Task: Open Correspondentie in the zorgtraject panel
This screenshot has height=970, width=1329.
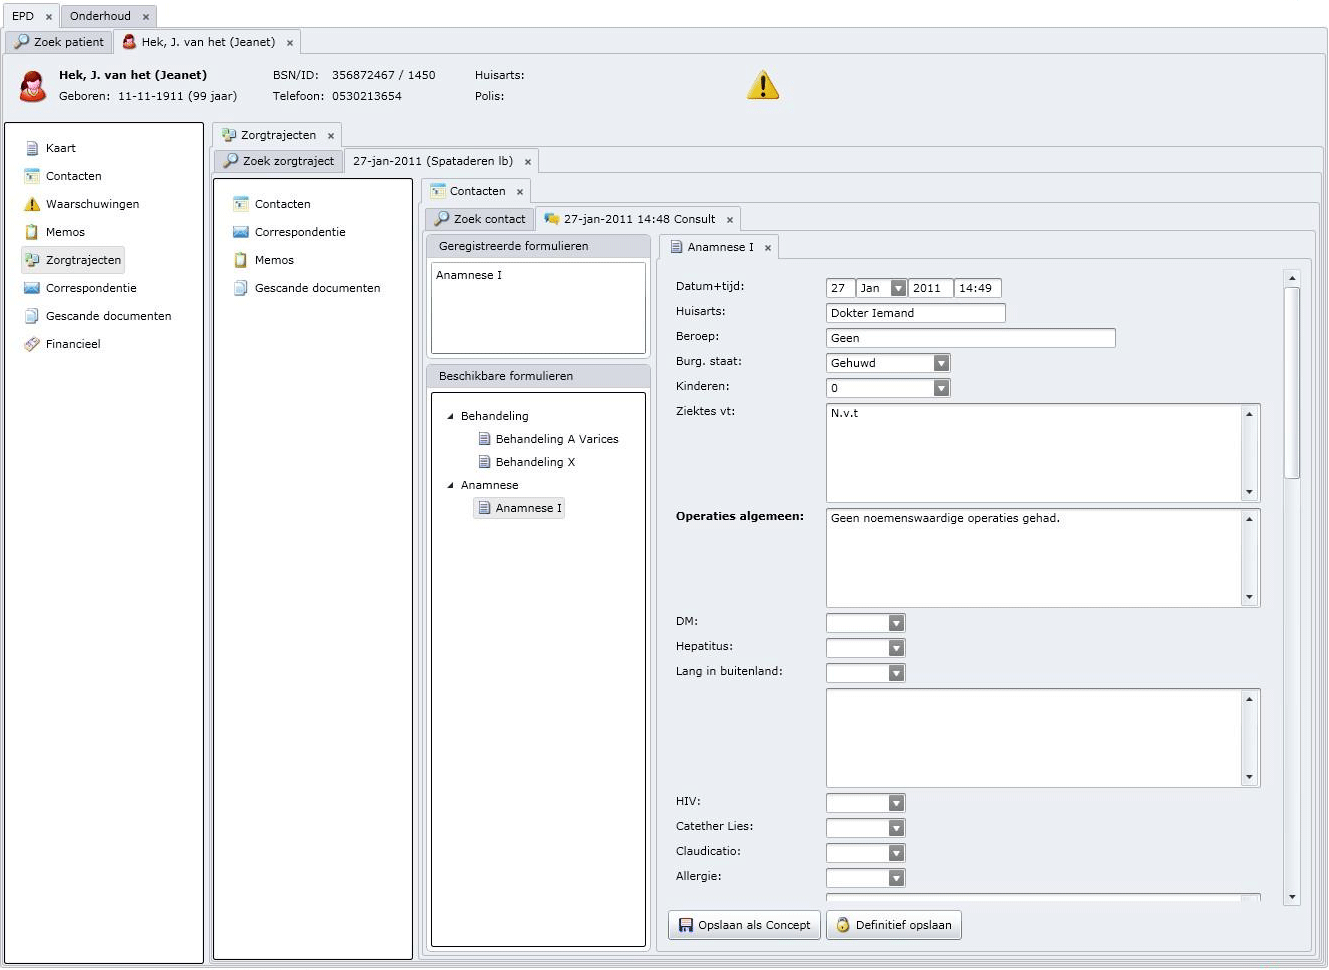Action: [300, 232]
